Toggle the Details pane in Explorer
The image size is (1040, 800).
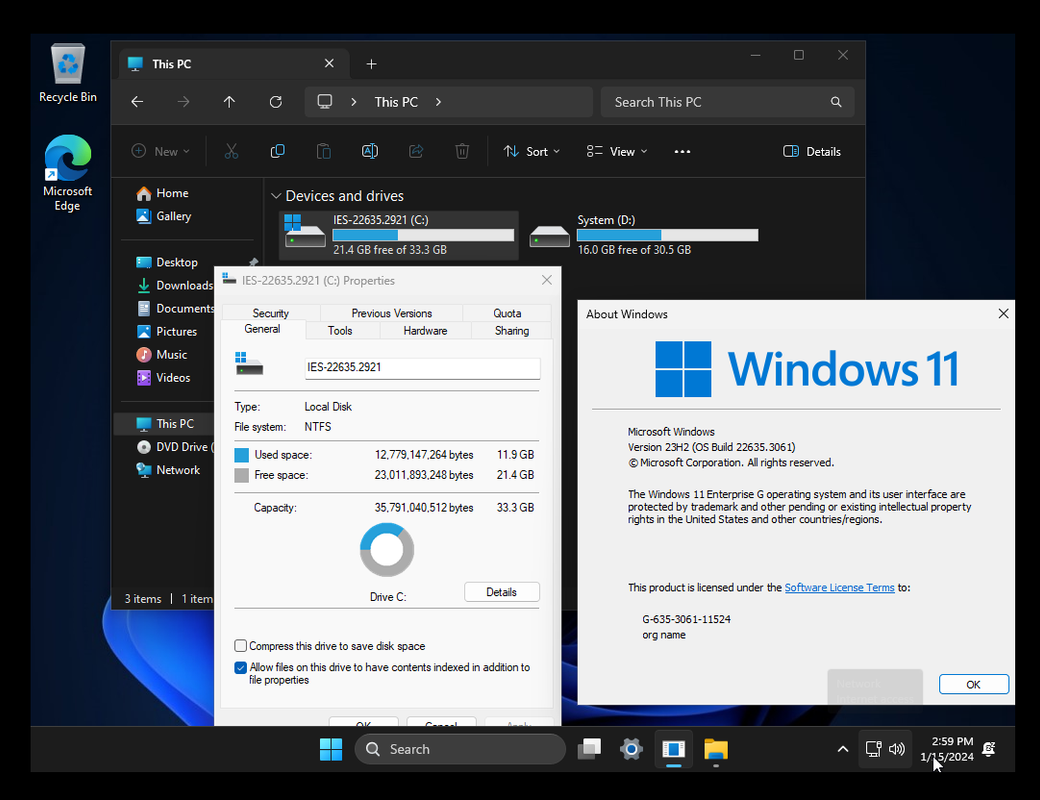[x=812, y=152]
